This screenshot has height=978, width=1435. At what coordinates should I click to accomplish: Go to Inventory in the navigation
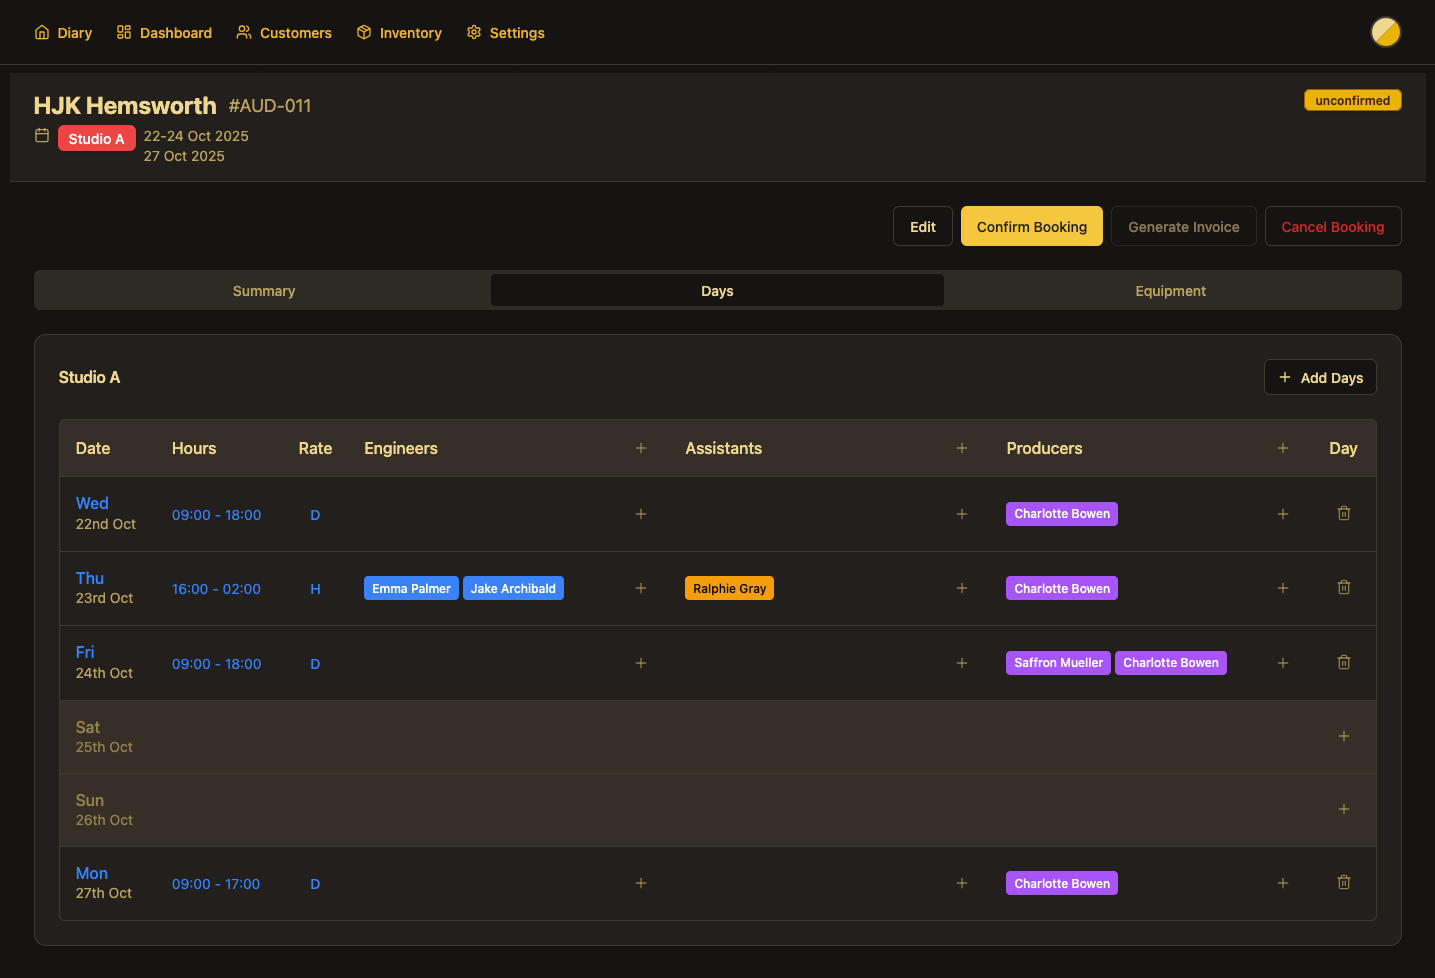coord(399,33)
